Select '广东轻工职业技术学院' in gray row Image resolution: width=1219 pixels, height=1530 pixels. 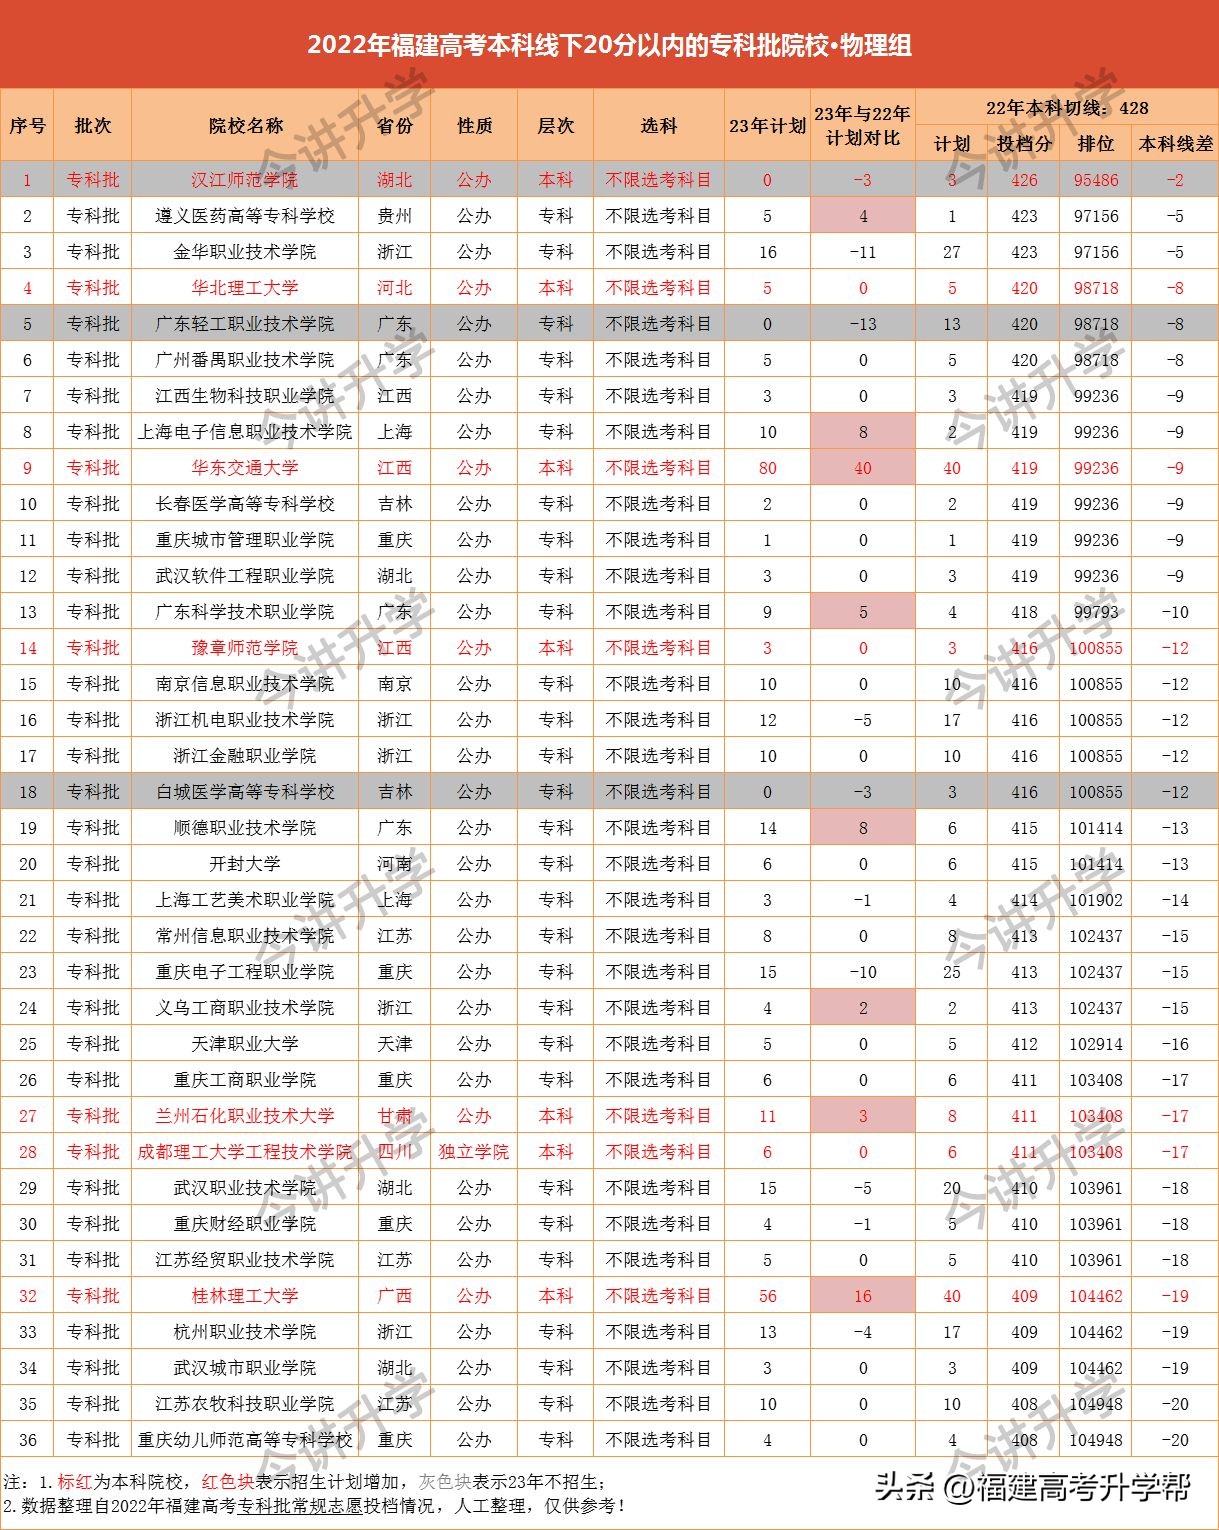[x=245, y=324]
